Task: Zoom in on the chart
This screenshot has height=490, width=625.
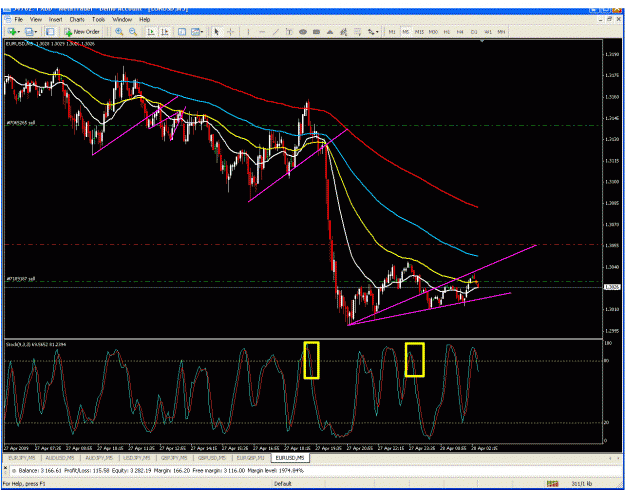Action: (119, 32)
